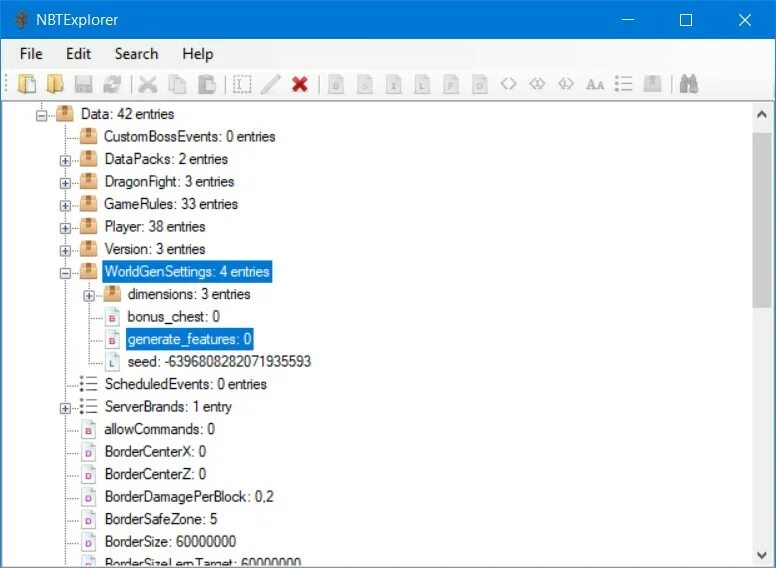Viewport: 776px width, 568px height.
Task: Click the Paste clipboard icon
Action: pos(206,84)
